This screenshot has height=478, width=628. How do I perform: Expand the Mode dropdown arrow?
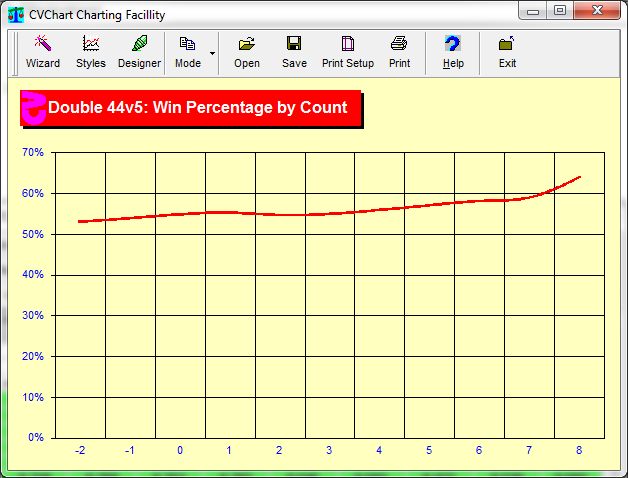212,52
